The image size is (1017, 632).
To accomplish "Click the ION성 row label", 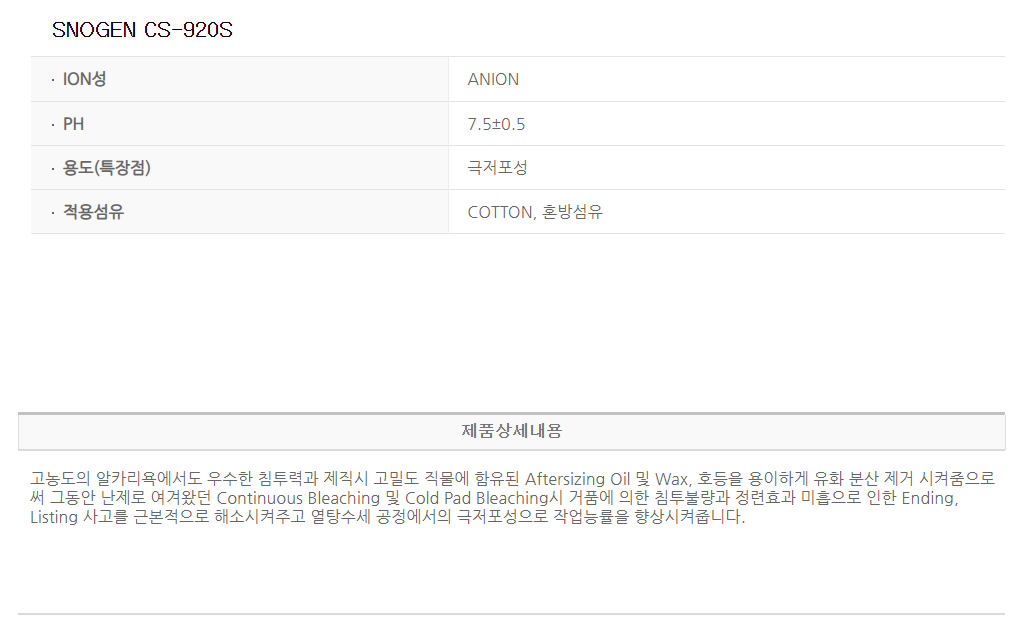I will click(84, 79).
